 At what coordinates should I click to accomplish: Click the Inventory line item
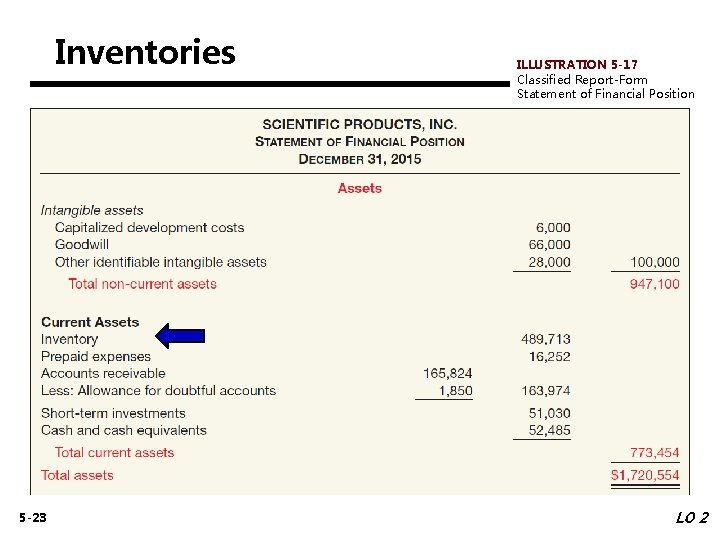pyautogui.click(x=69, y=339)
